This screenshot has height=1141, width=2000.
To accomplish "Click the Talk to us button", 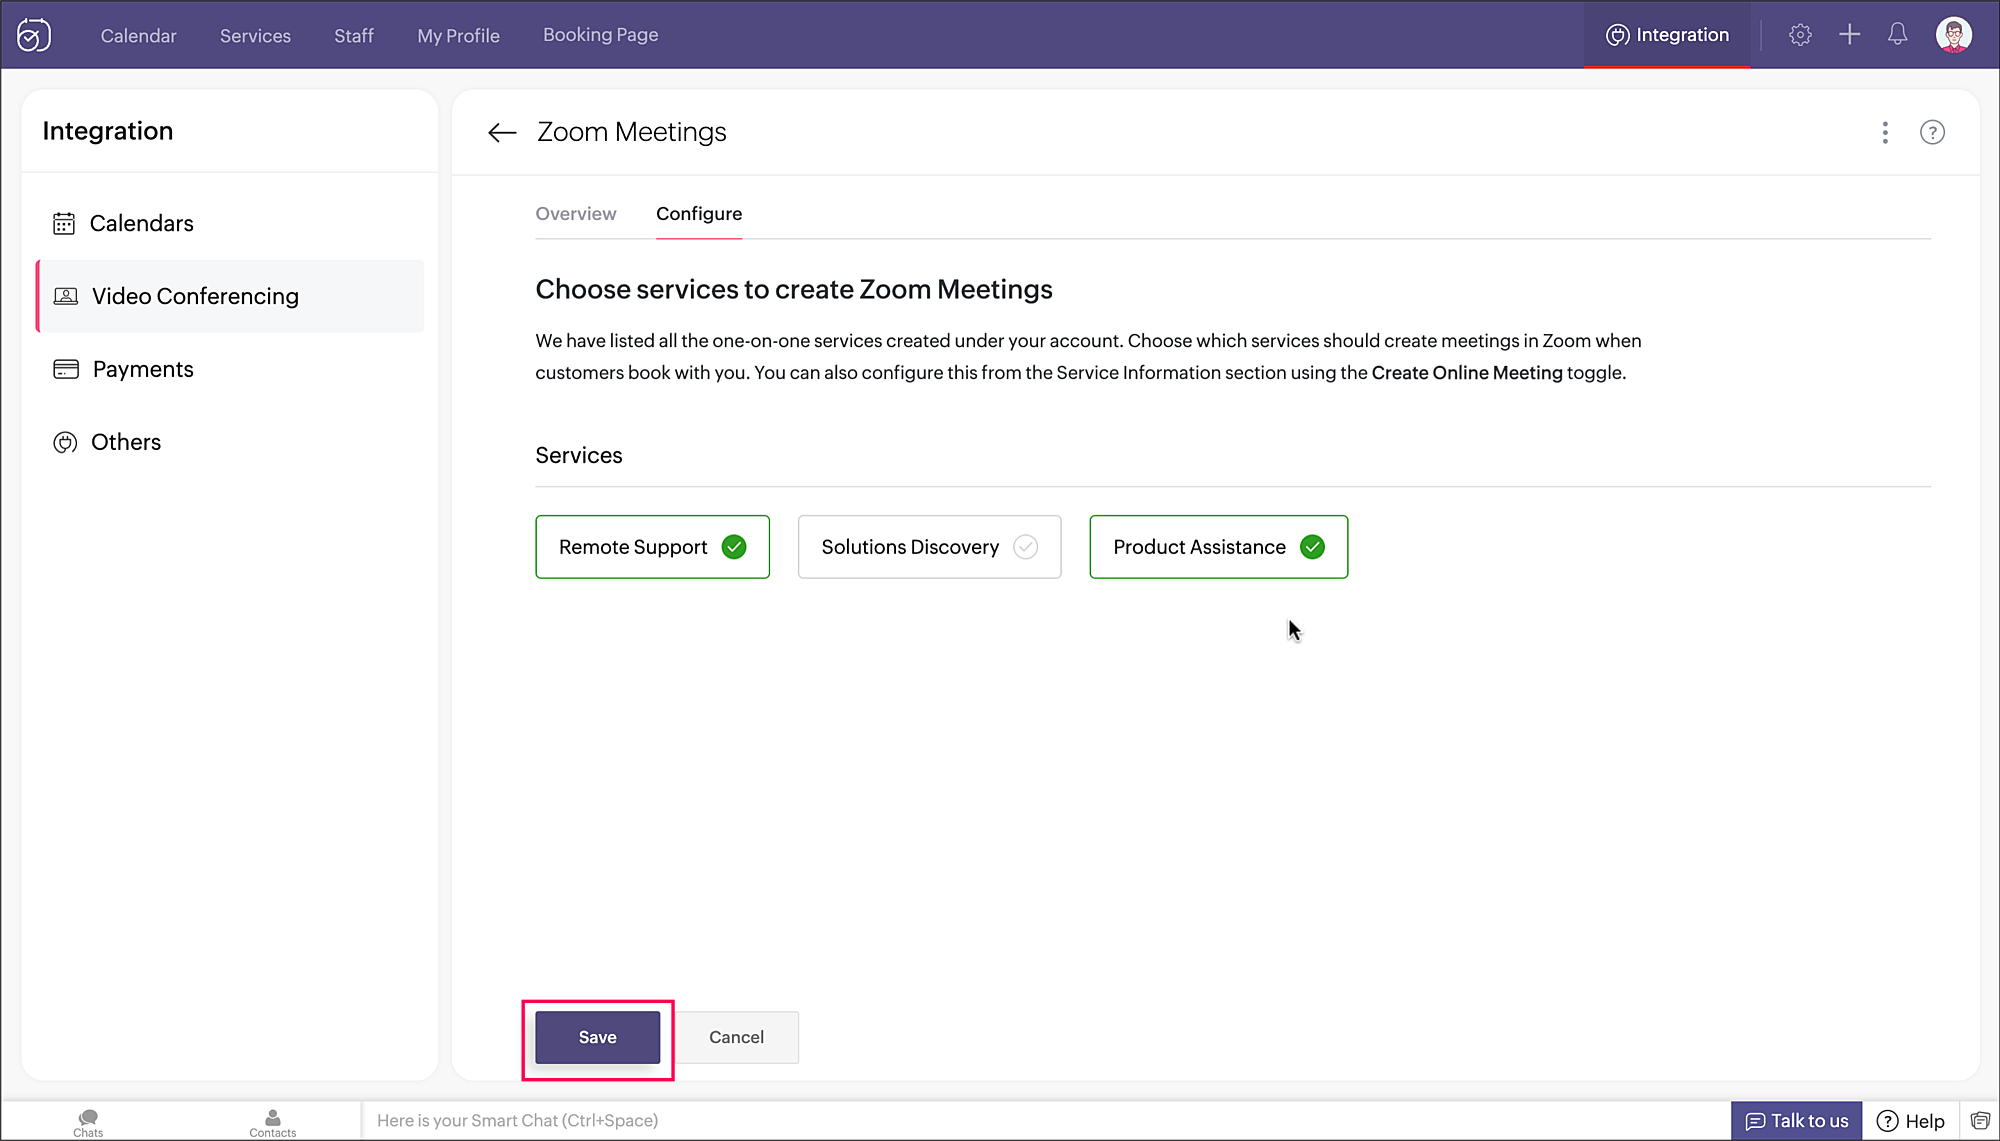I will point(1797,1121).
